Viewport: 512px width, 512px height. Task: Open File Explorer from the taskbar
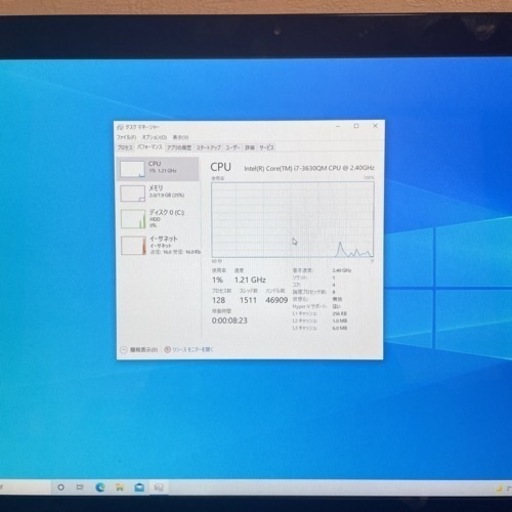click(x=119, y=487)
